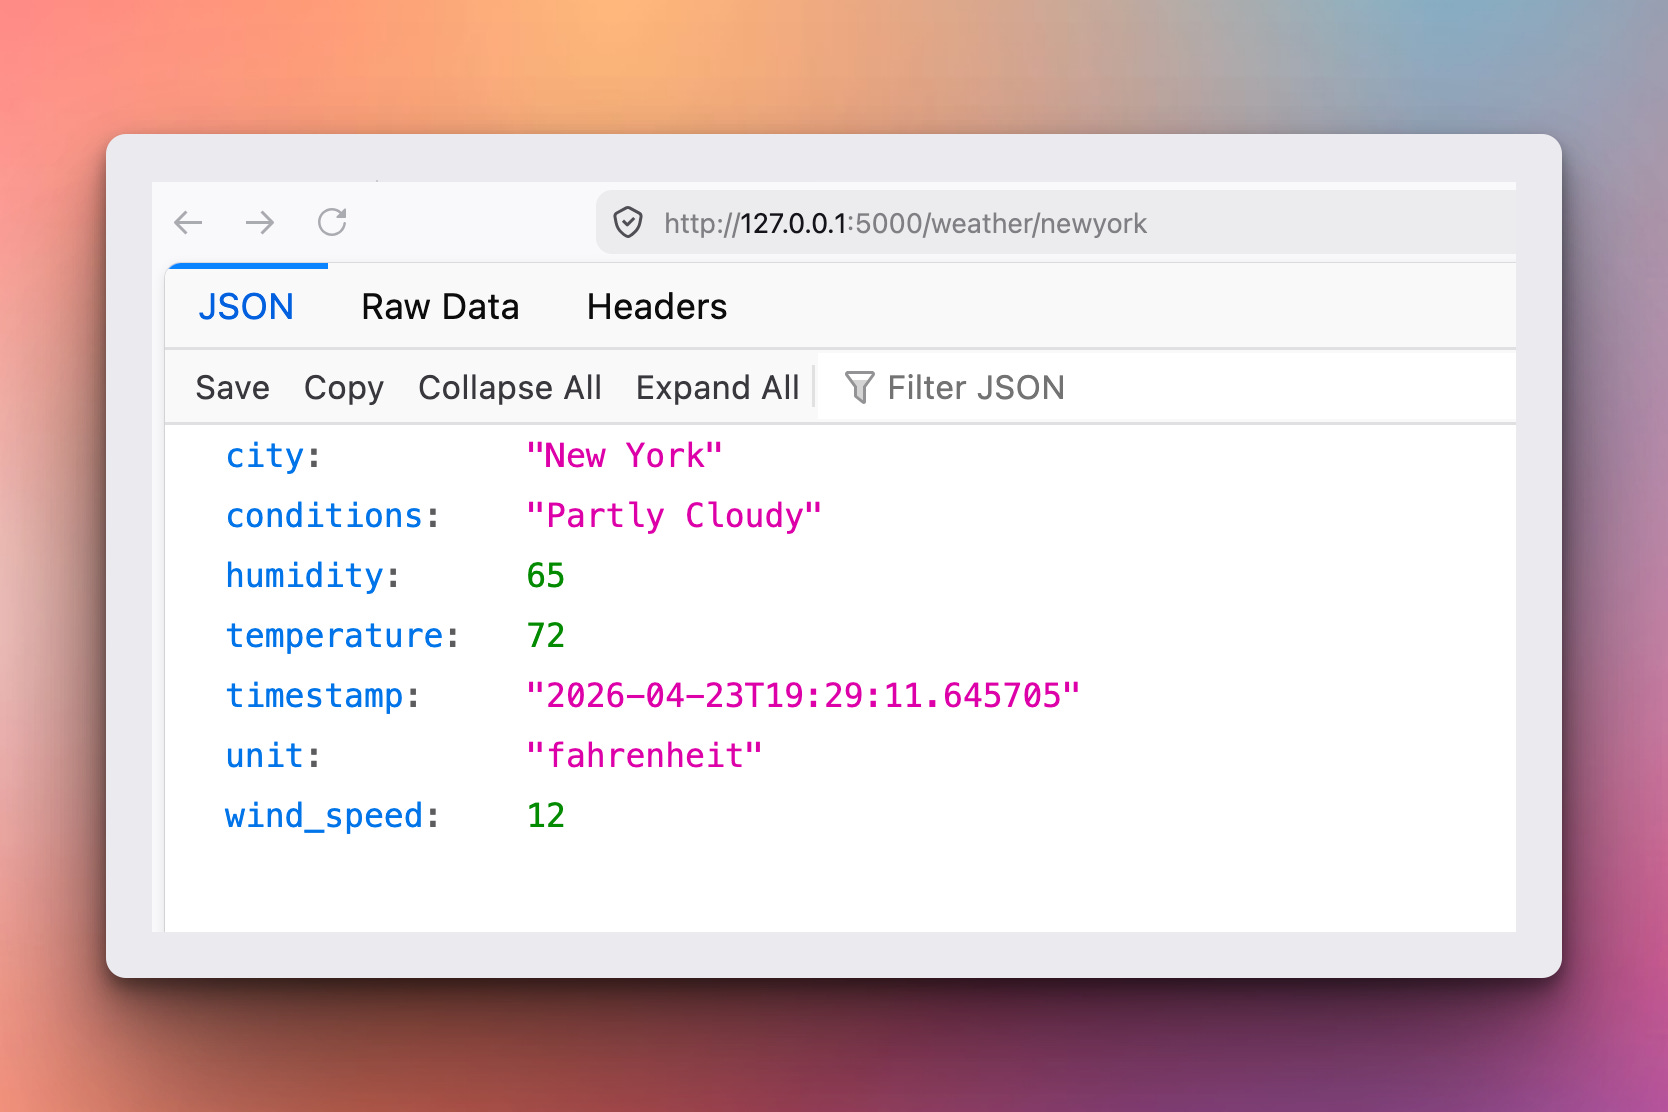Select the temperature key

pyautogui.click(x=335, y=636)
